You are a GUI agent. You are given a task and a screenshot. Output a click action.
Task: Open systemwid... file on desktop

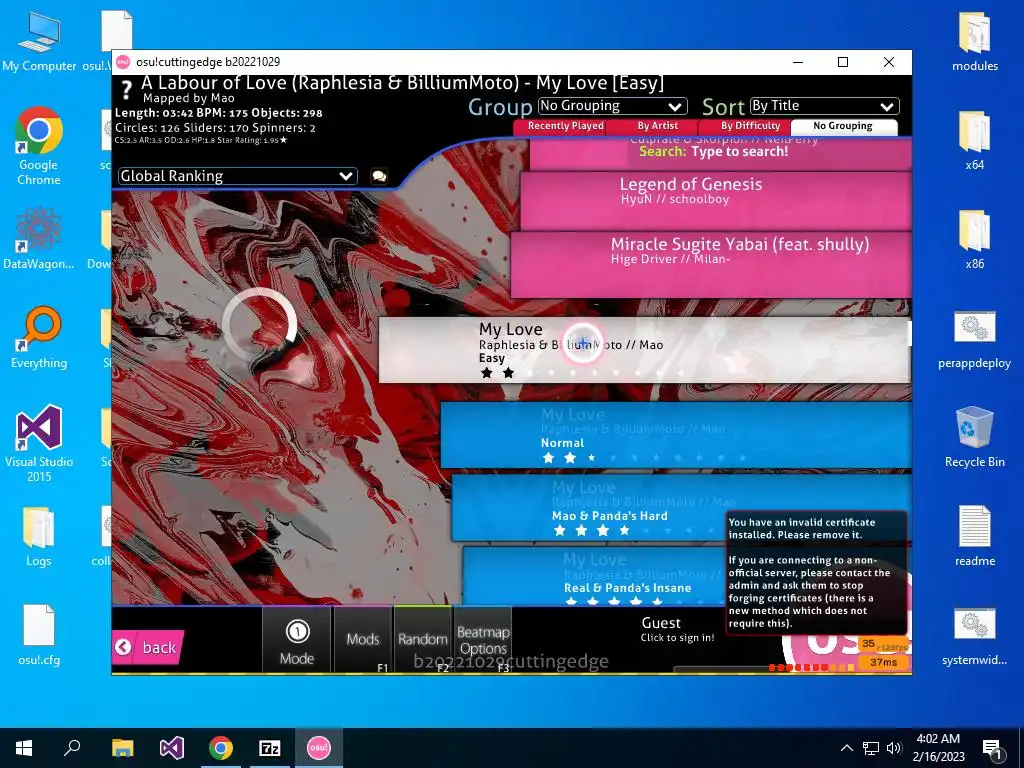(x=974, y=637)
